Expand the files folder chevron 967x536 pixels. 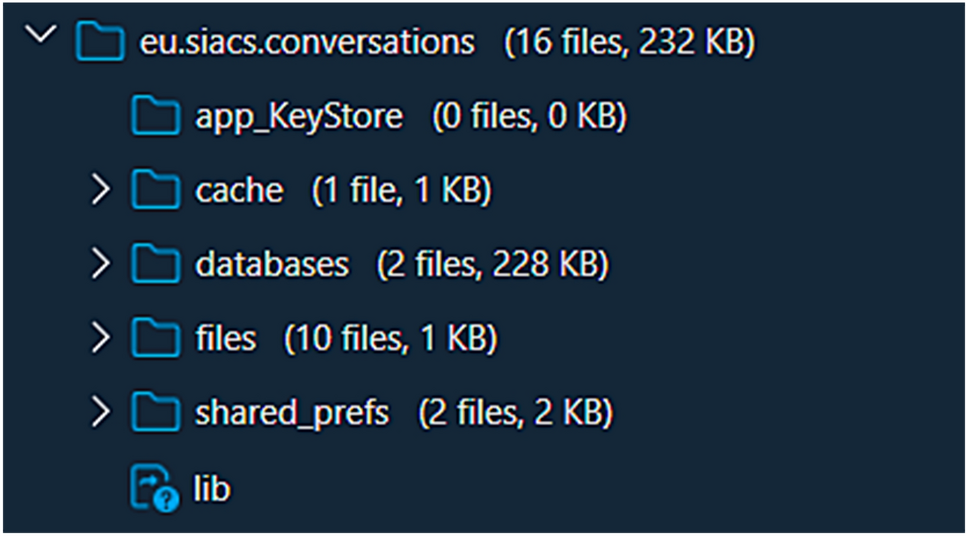pos(99,338)
